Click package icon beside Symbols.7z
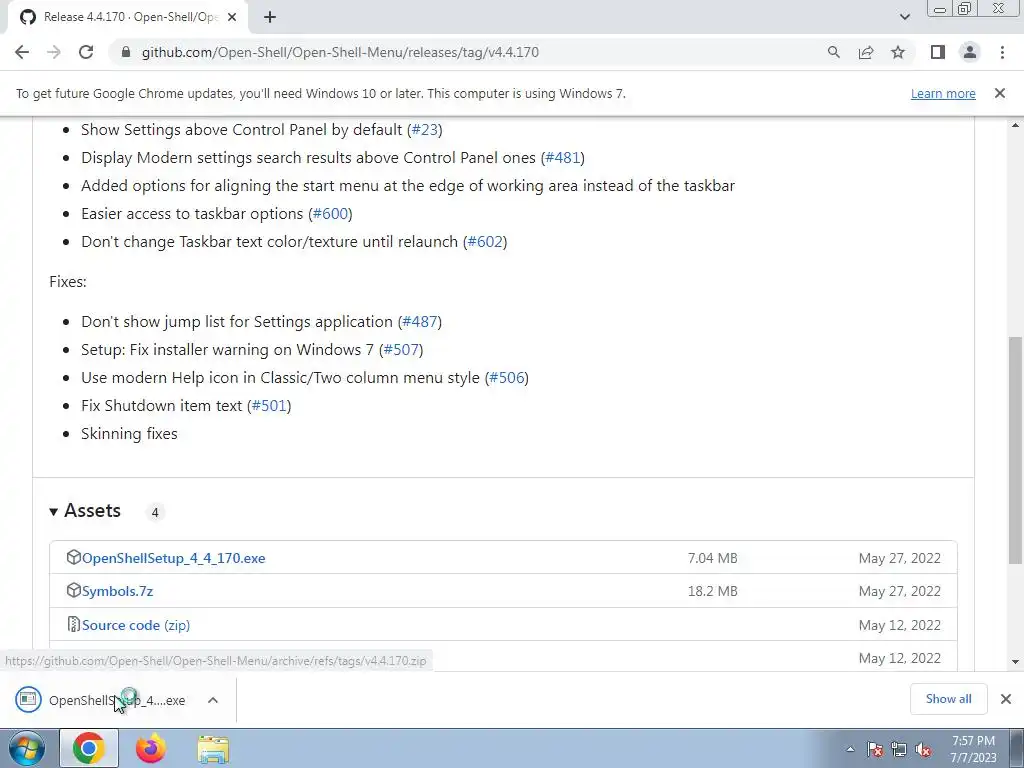The width and height of the screenshot is (1024, 768). tap(73, 590)
